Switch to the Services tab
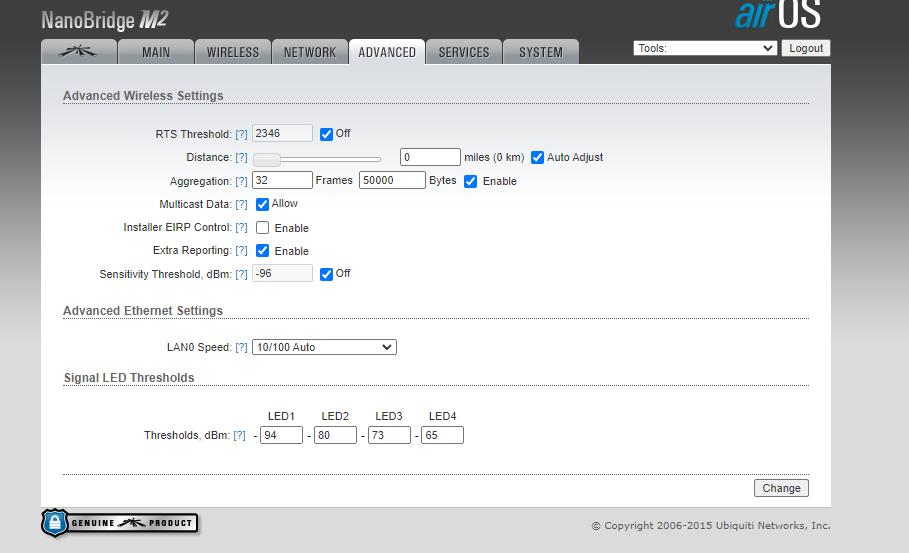909x553 pixels. click(x=464, y=52)
